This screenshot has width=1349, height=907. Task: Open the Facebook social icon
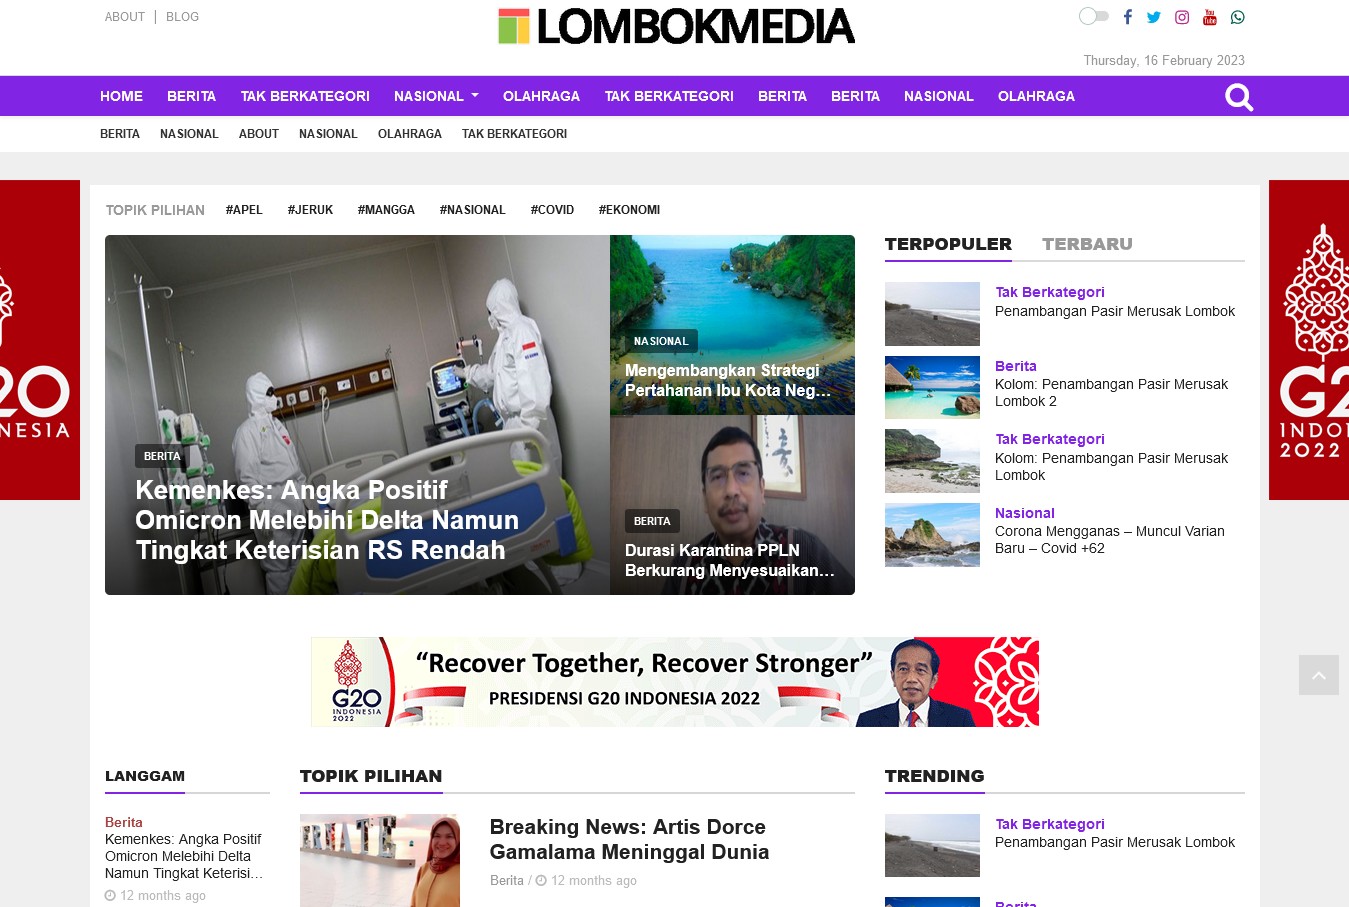(x=1127, y=17)
